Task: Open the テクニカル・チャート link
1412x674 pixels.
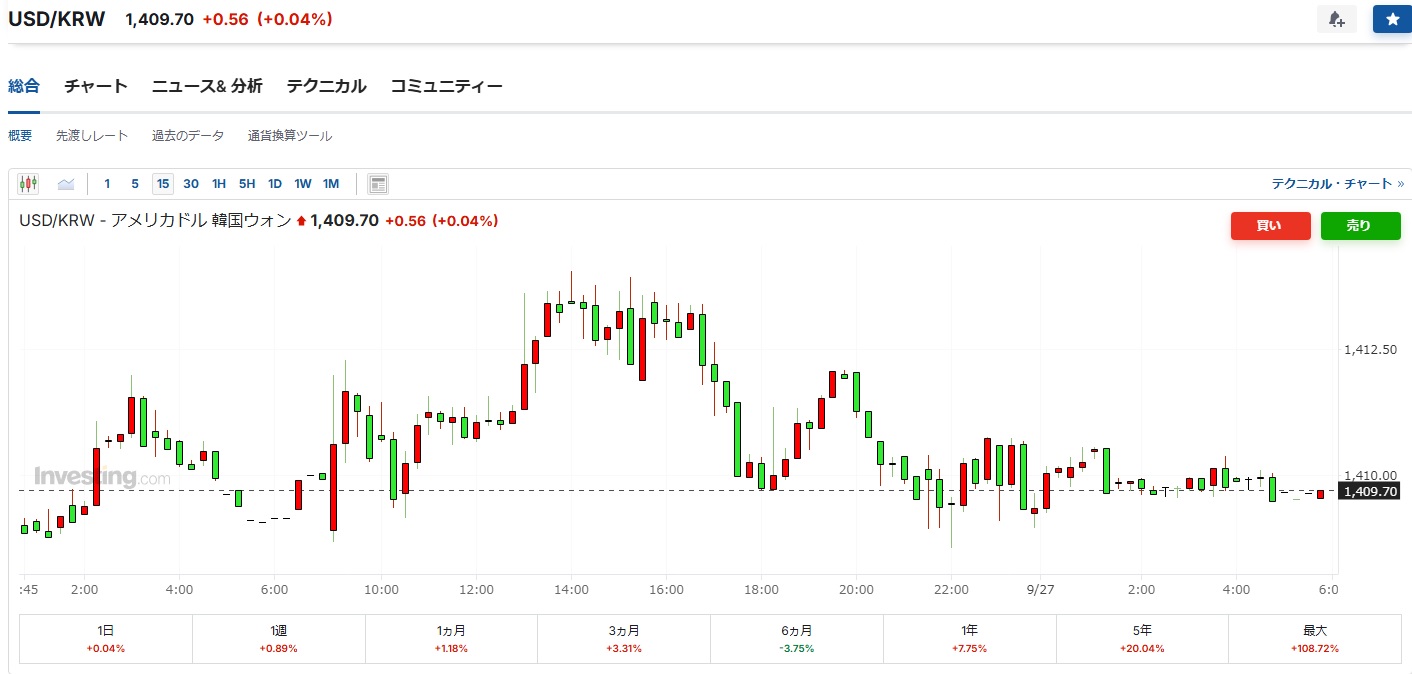Action: click(1337, 184)
